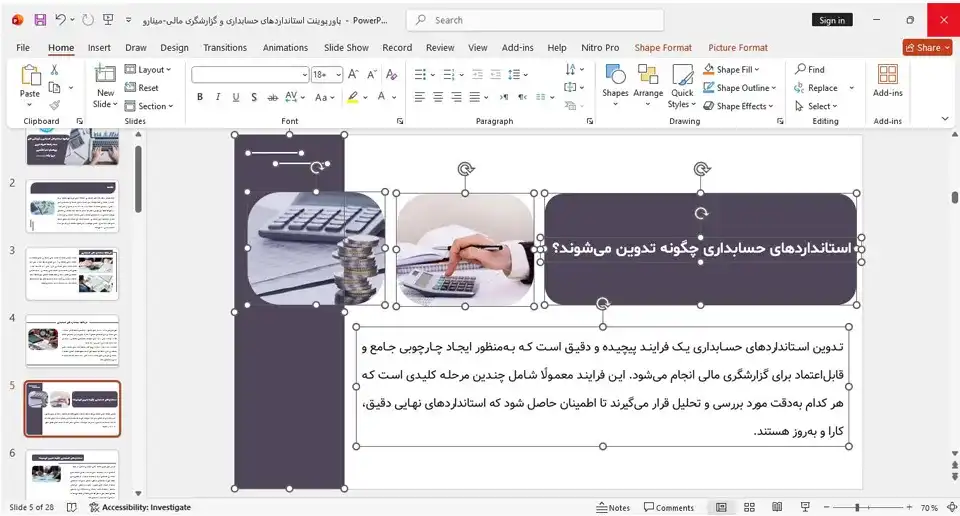Switch to Slide Sorter view
The image size is (960, 516).
(749, 507)
